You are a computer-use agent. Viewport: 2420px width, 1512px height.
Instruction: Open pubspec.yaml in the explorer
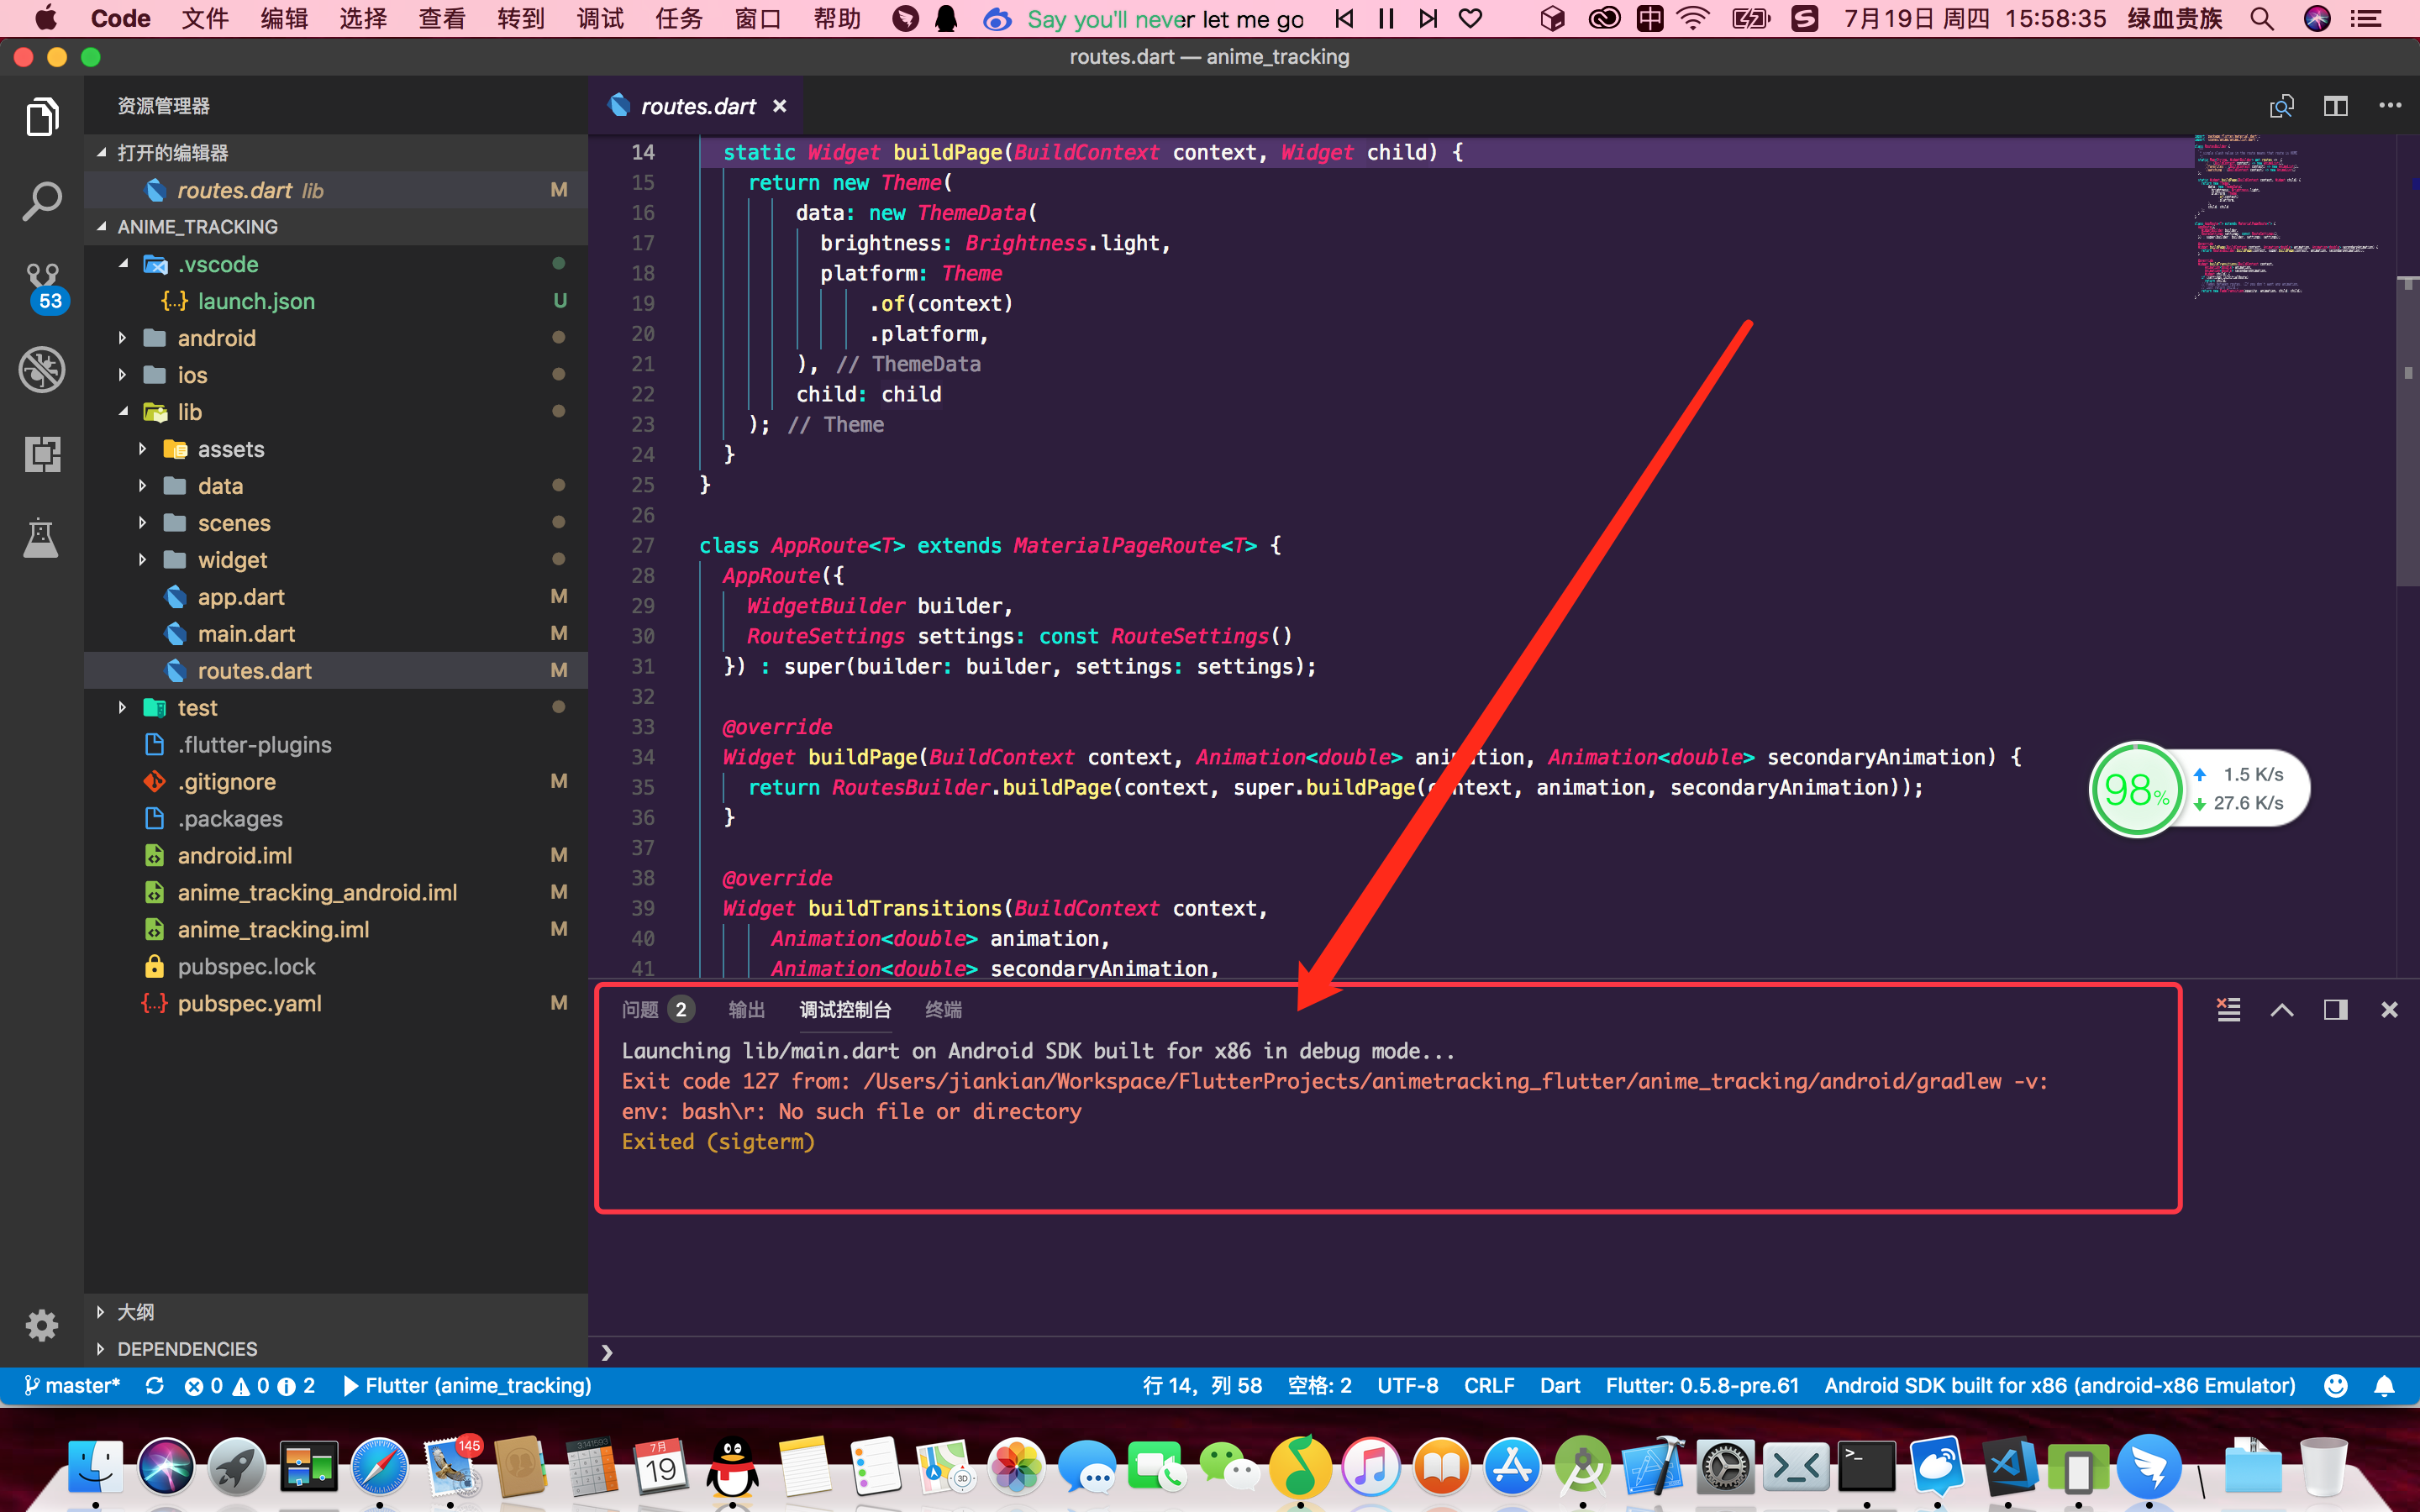point(249,1003)
